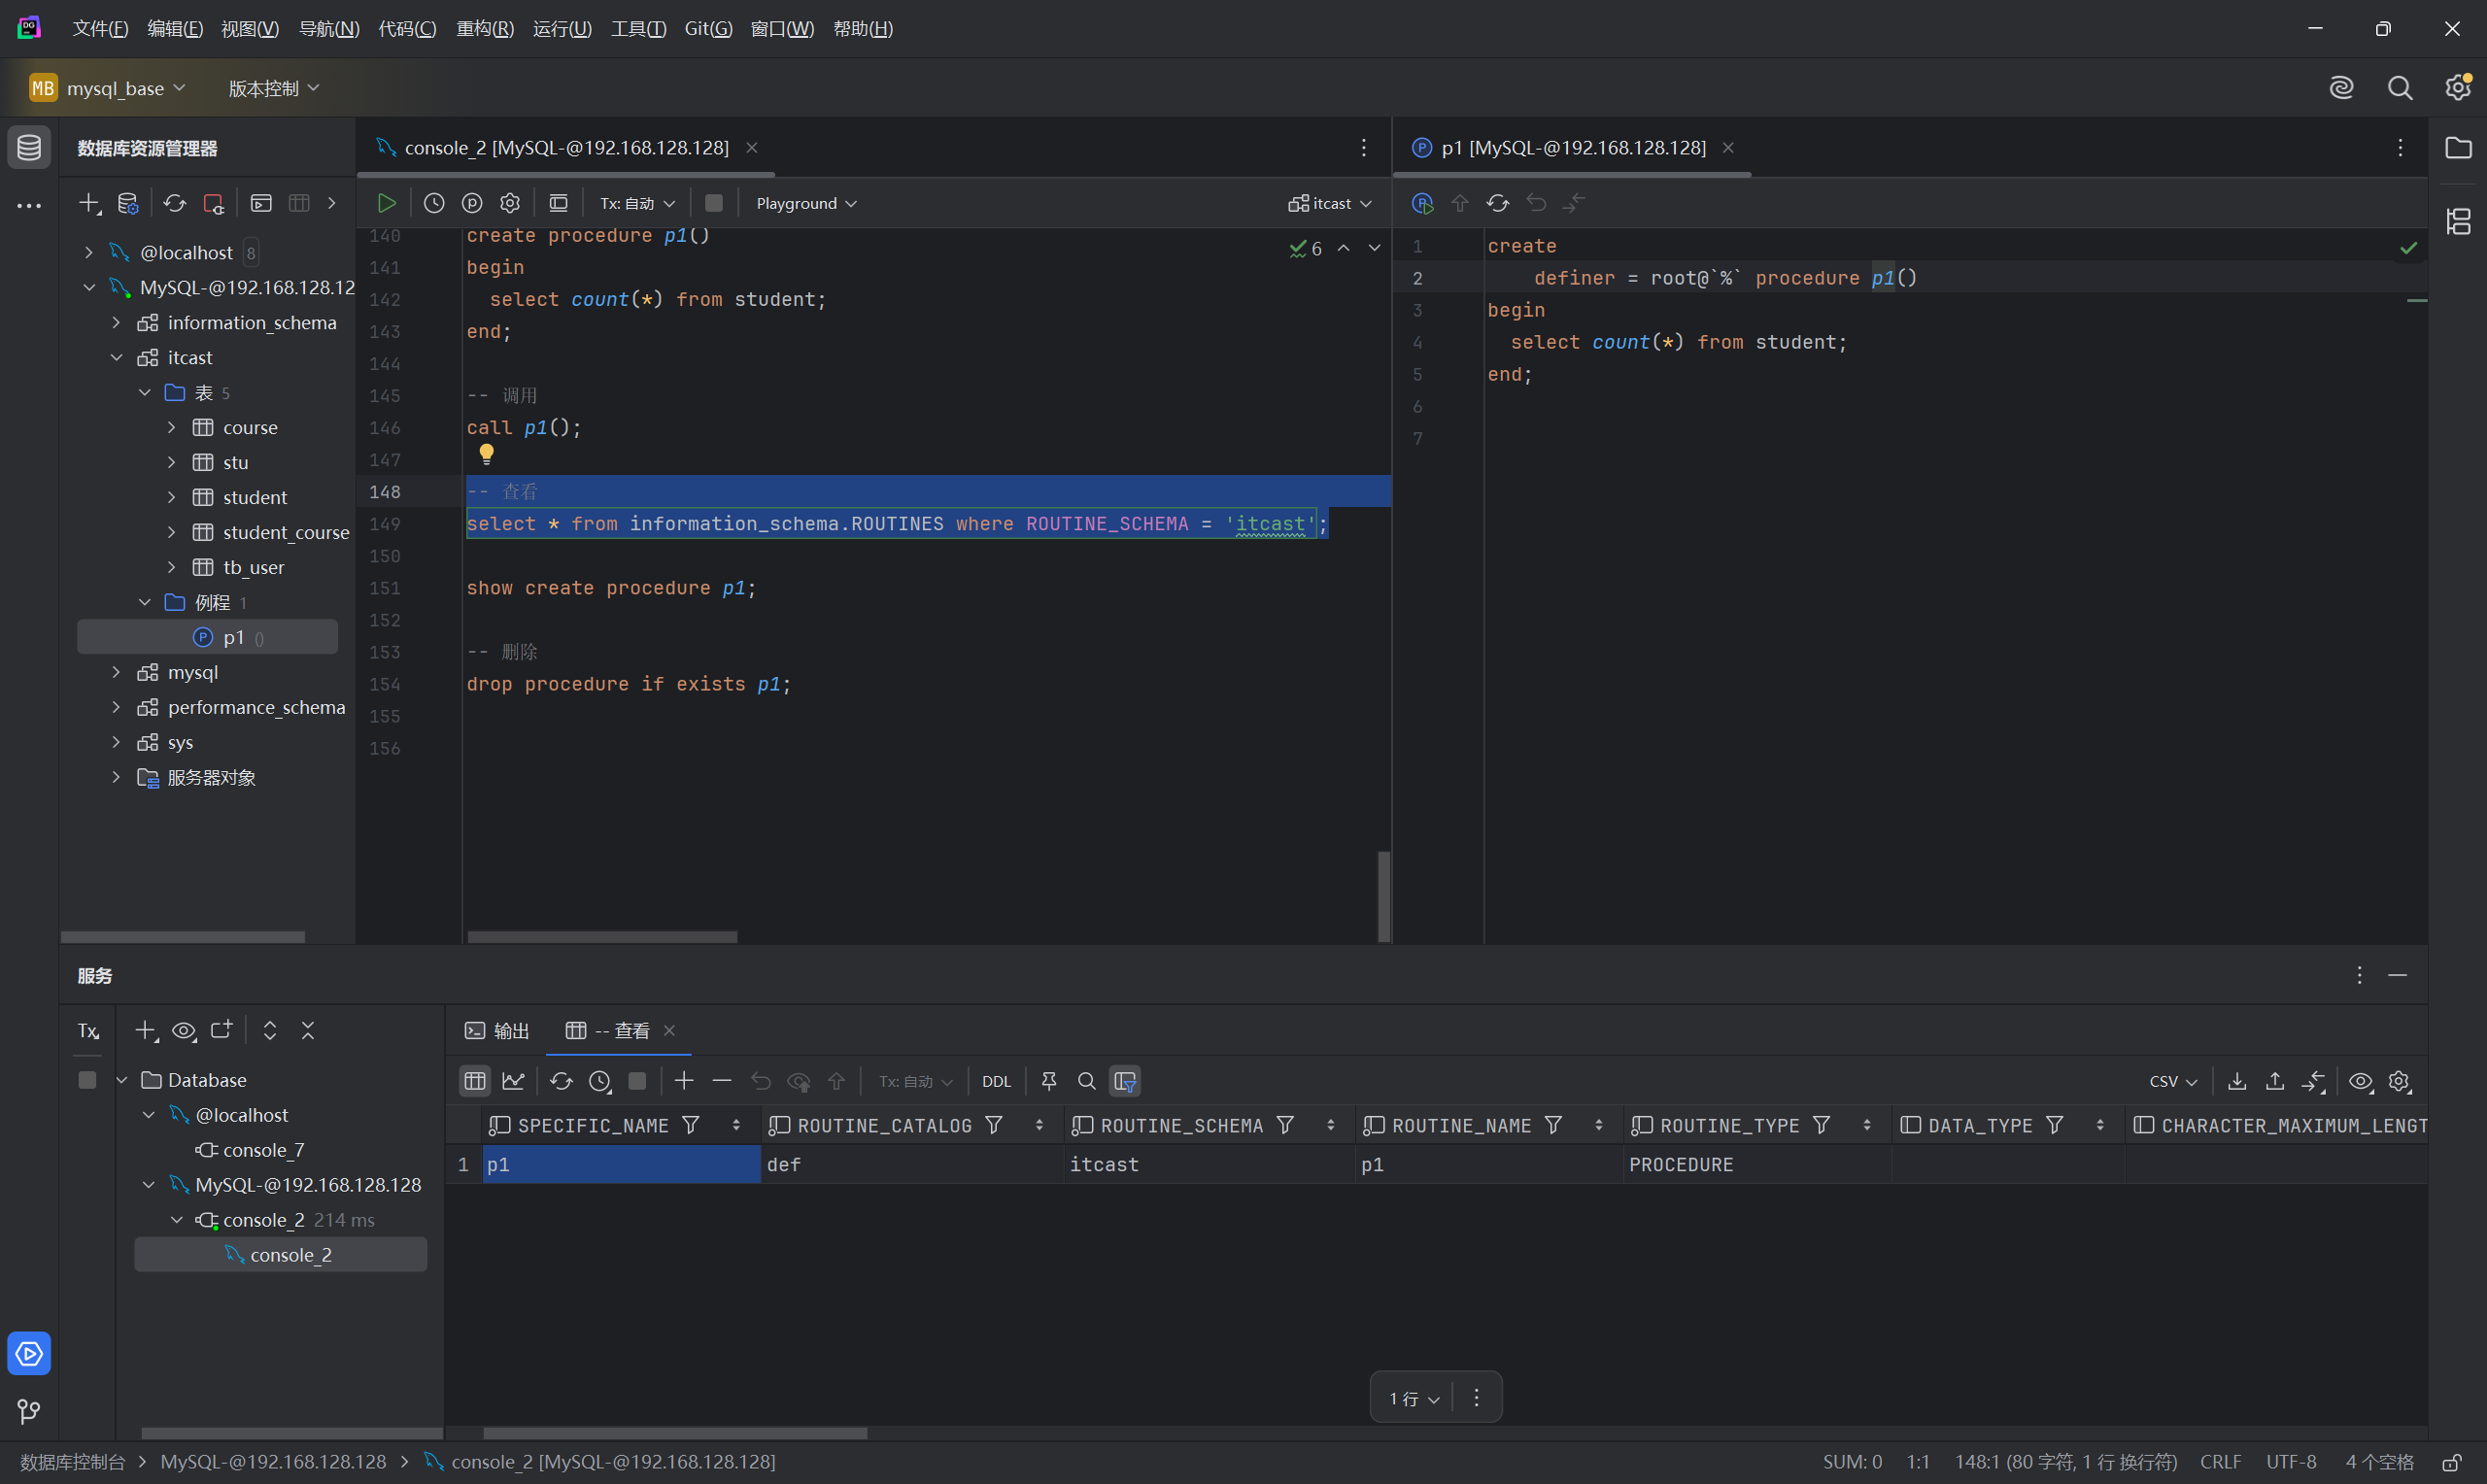The image size is (2487, 1484).
Task: Open the Git(G) menu
Action: (x=708, y=28)
